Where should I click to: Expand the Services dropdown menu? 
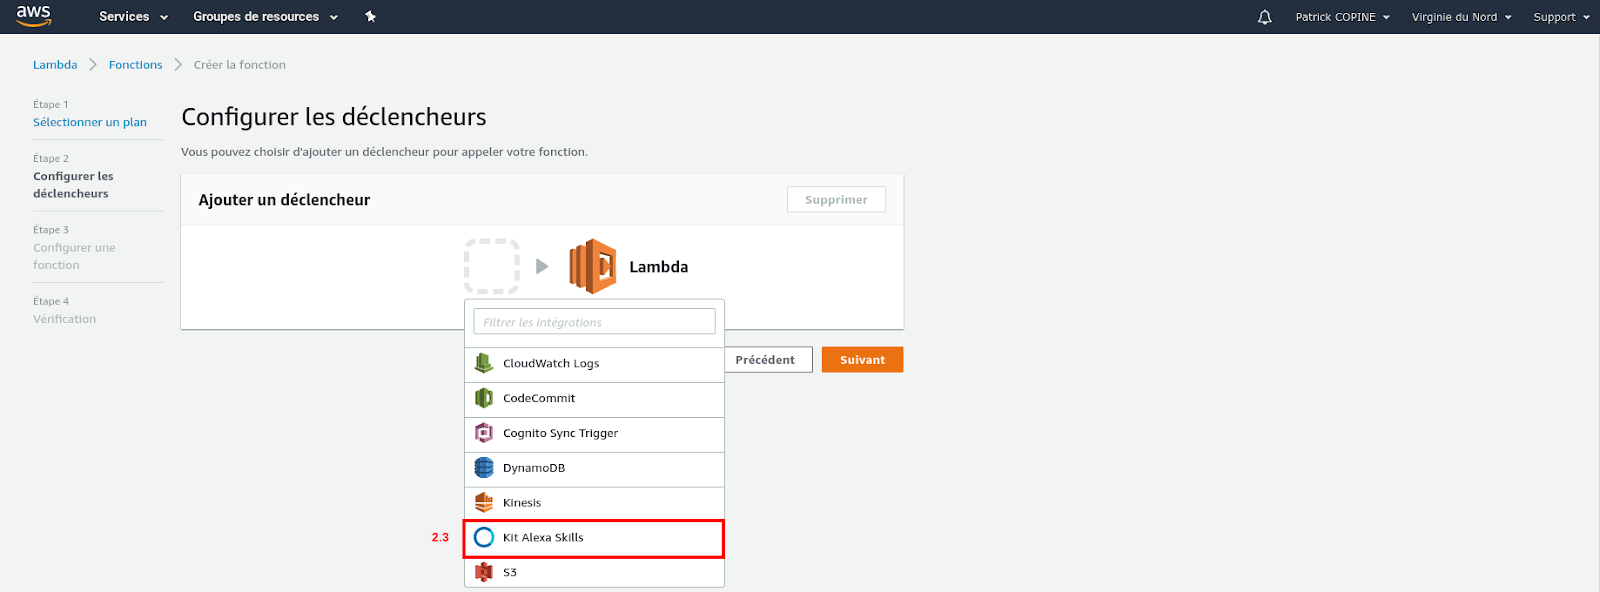[x=134, y=17]
